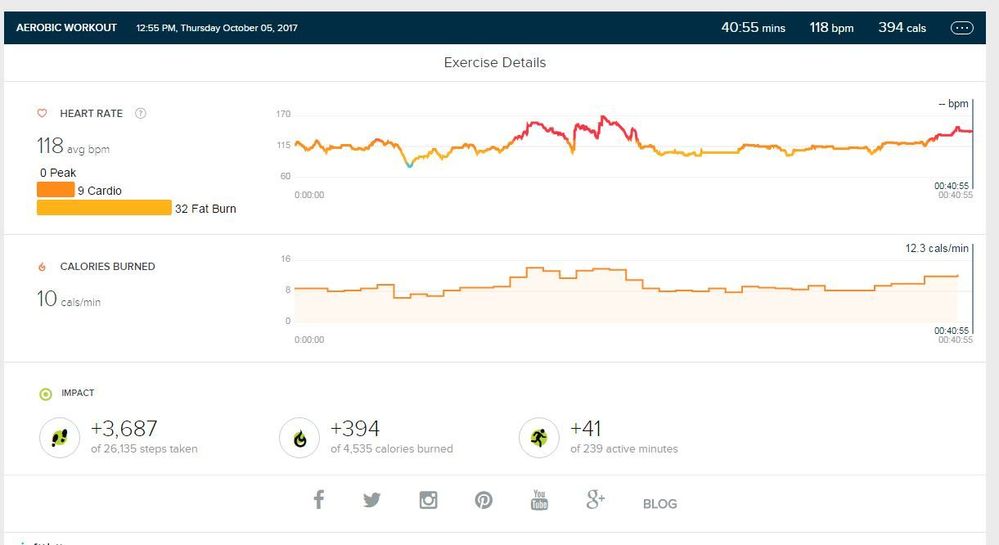Share to Twitter
Viewport: 999px width, 545px height.
372,500
